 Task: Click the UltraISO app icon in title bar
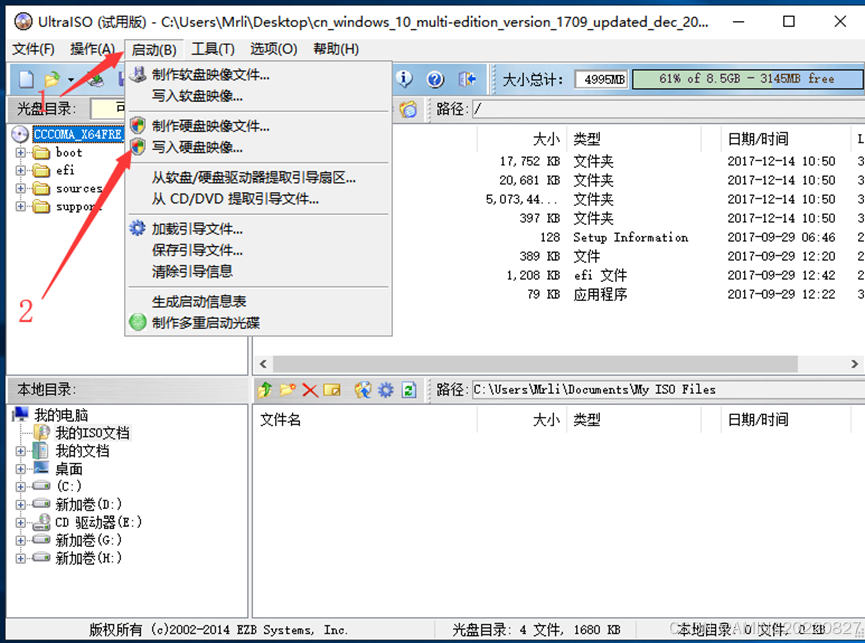click(x=23, y=22)
